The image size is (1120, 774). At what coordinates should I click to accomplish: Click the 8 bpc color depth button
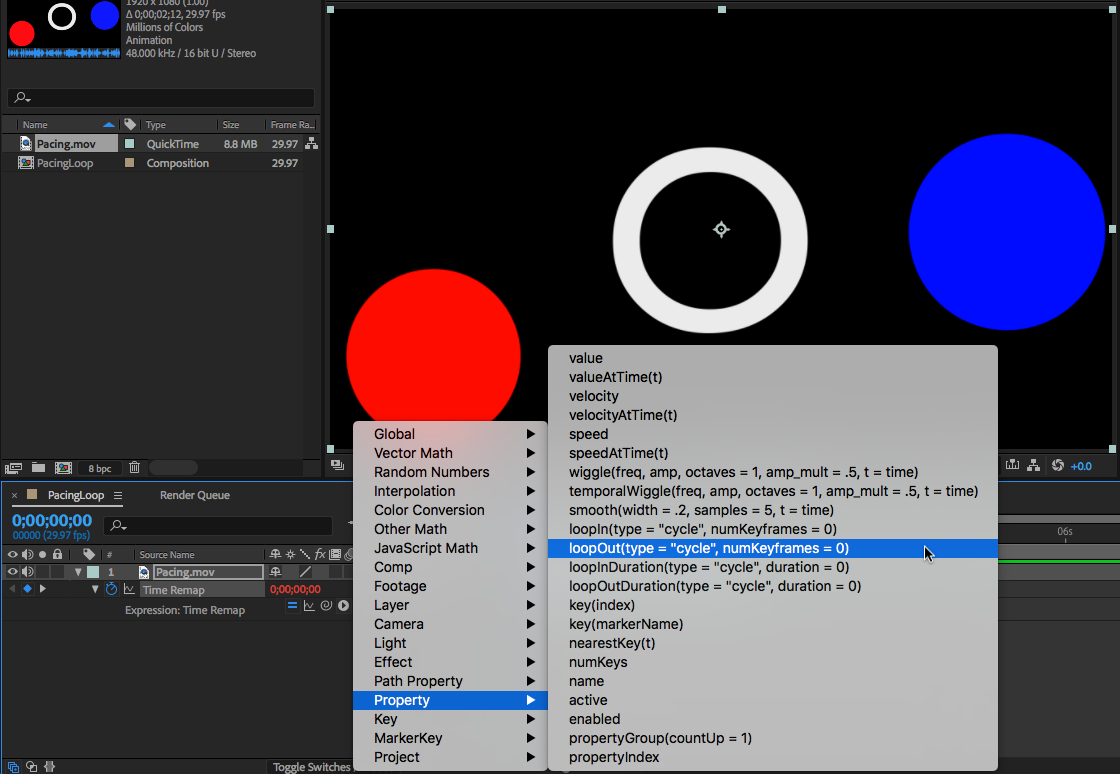point(100,467)
